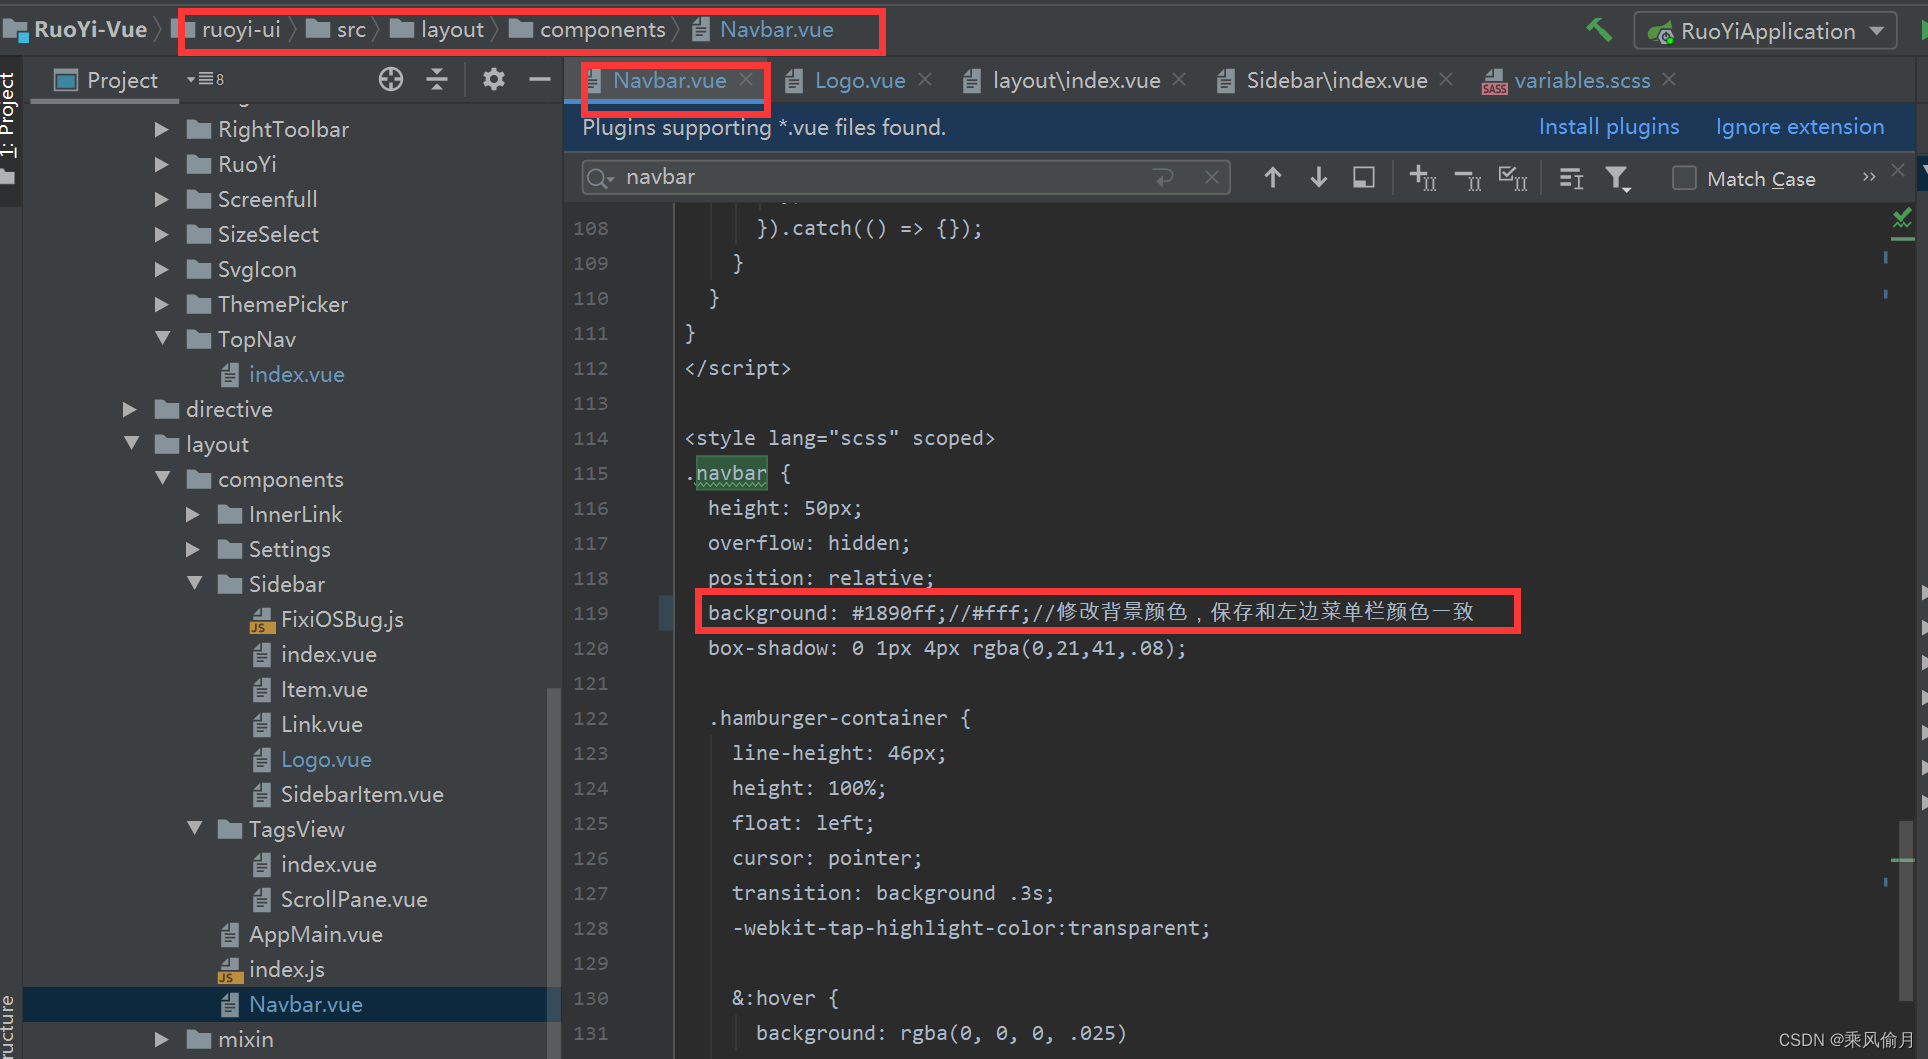Switch to layout\index.vue editor tab
Screen dimensions: 1928x1059
pos(1076,81)
